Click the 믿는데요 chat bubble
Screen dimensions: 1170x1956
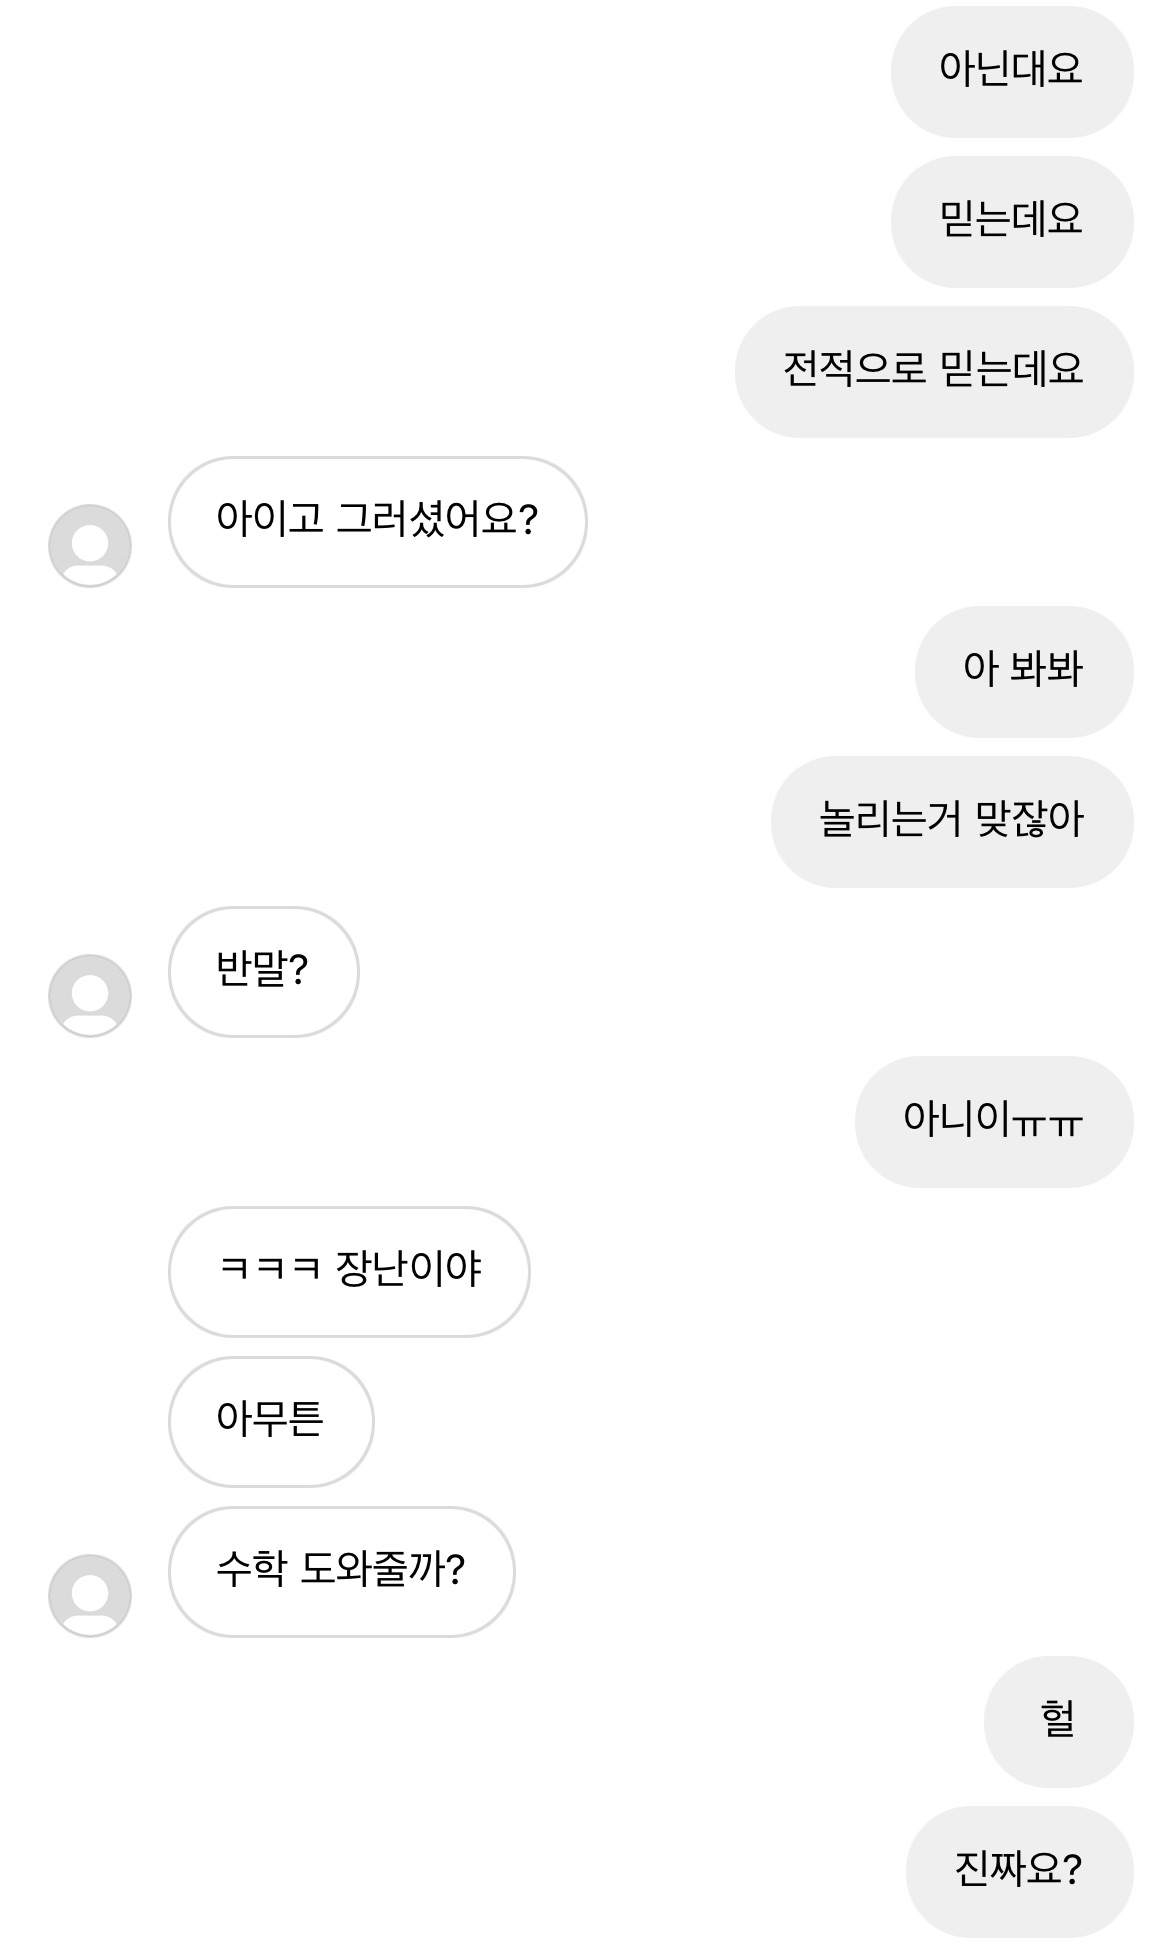1011,221
